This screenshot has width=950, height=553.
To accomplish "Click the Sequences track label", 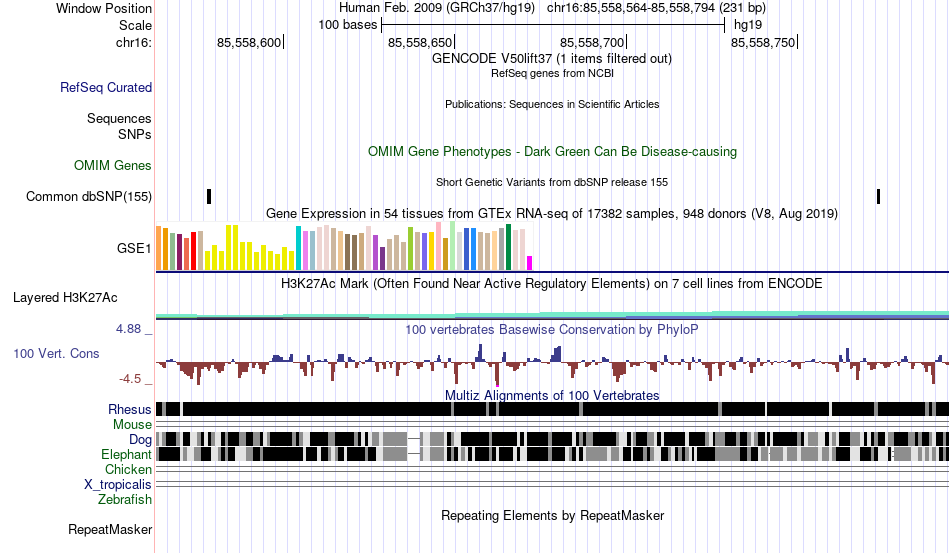I will pos(119,118).
